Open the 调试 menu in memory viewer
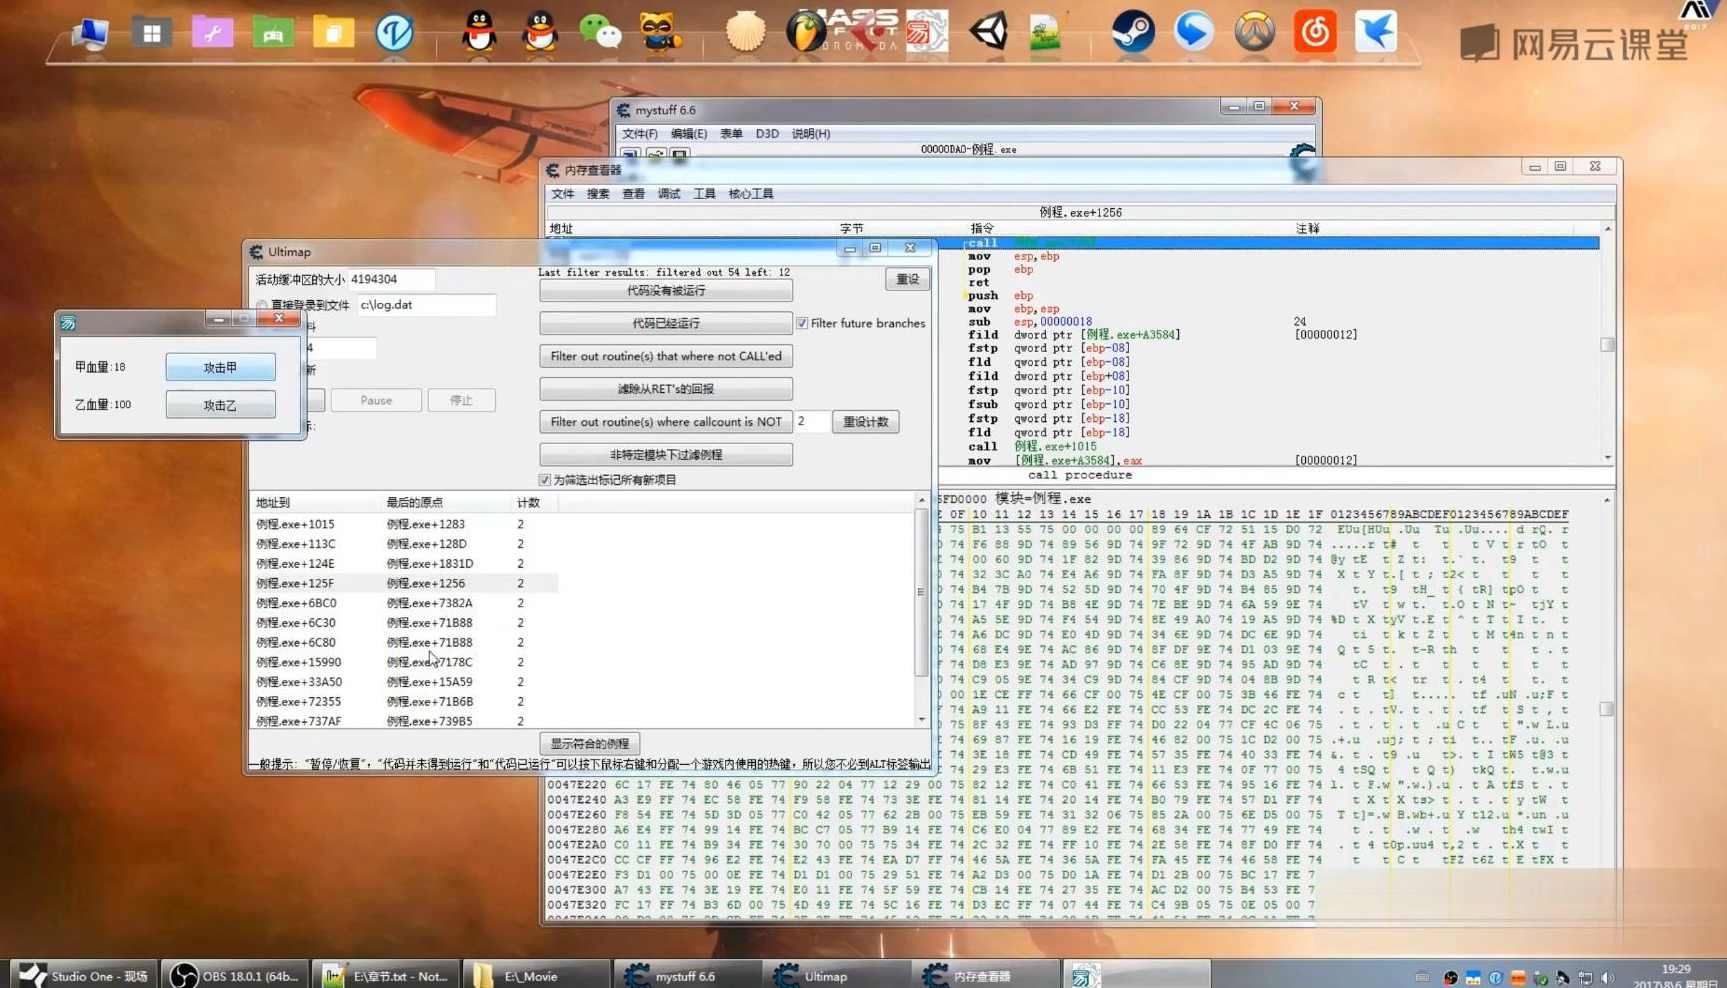The image size is (1727, 988). (x=668, y=194)
